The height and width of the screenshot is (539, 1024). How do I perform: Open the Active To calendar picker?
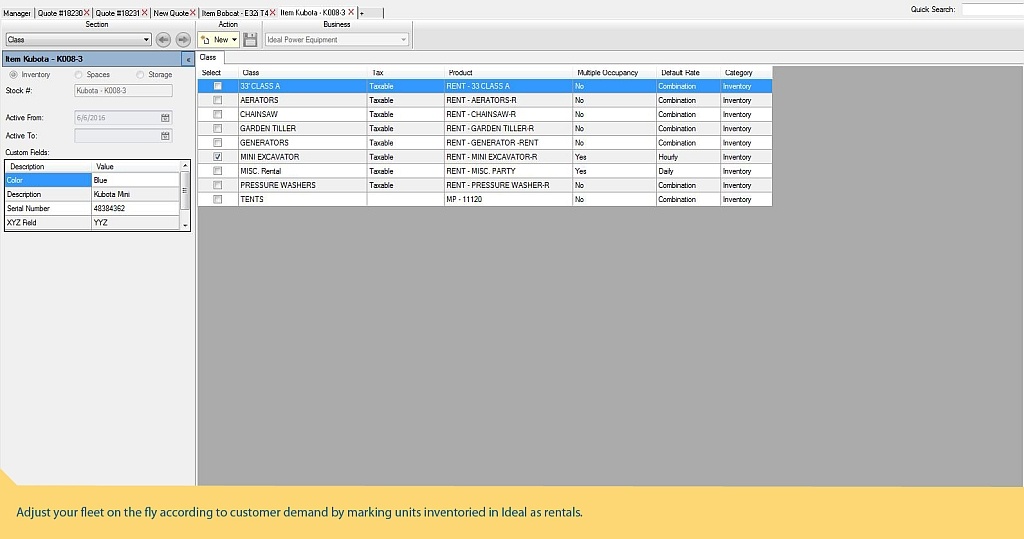coord(165,136)
